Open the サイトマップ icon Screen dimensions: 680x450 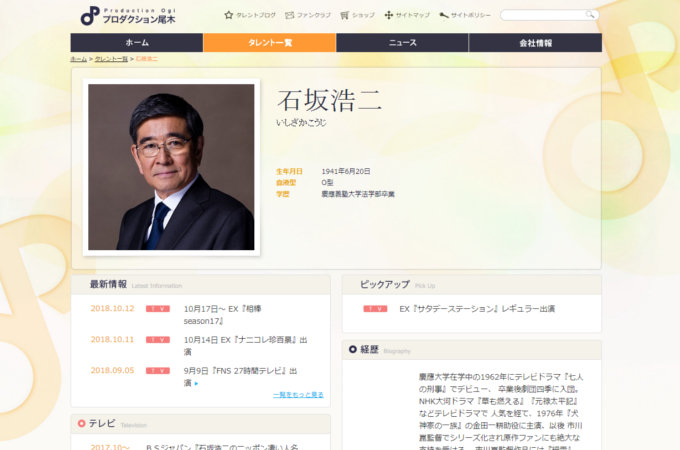point(389,15)
